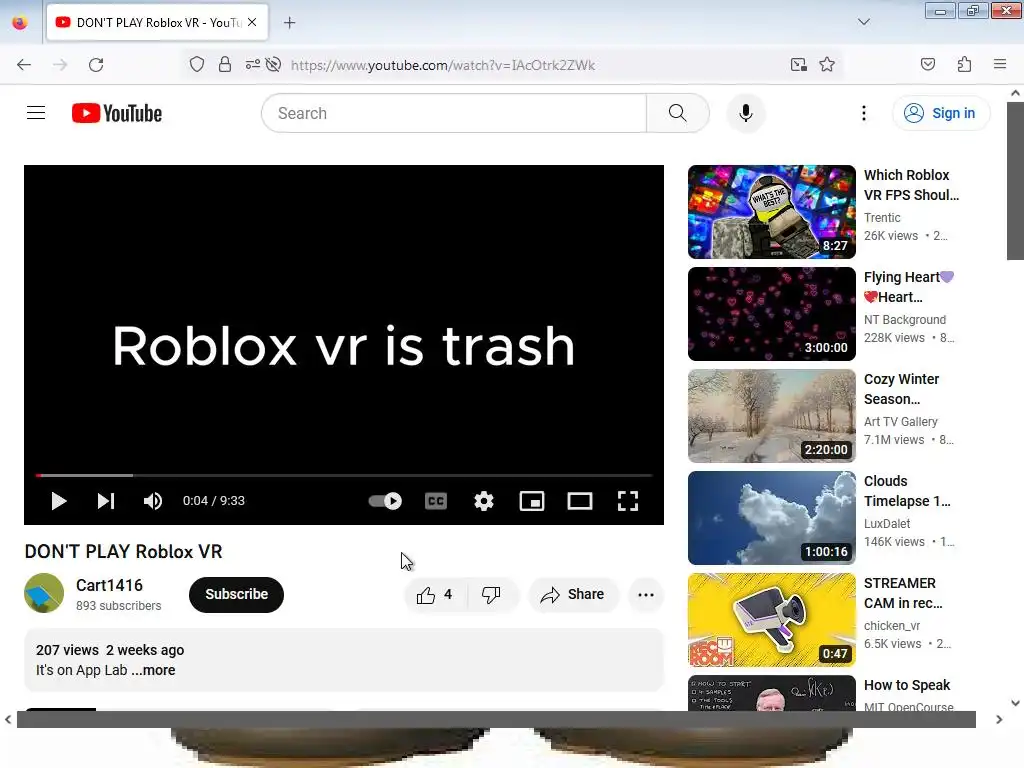
Task: Reload the current page
Action: (96, 65)
